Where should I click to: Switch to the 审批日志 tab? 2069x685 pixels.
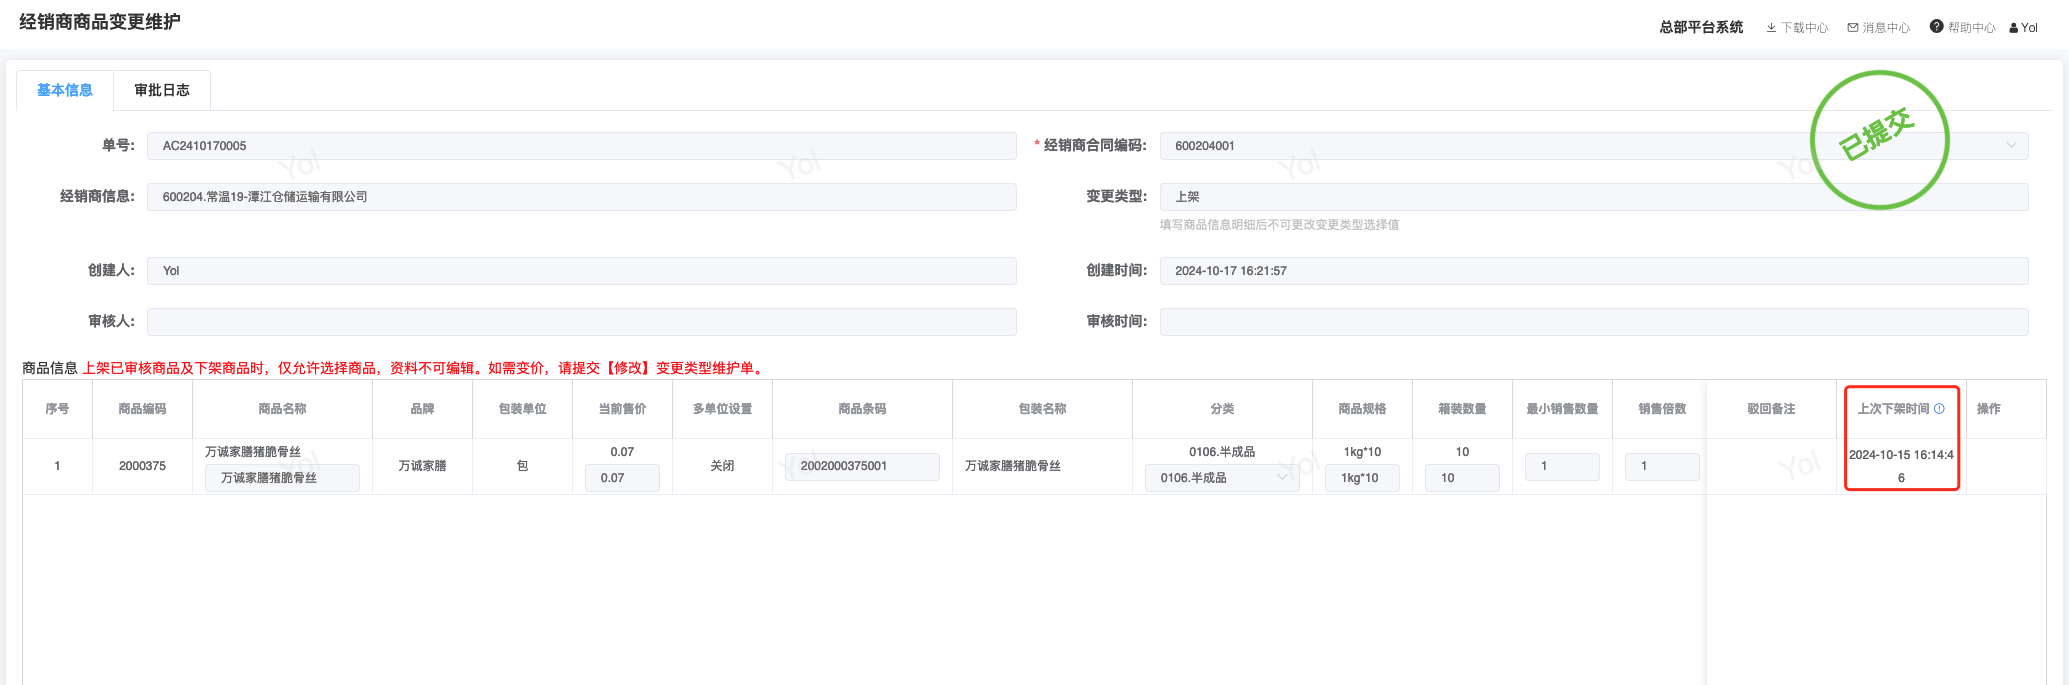click(162, 90)
